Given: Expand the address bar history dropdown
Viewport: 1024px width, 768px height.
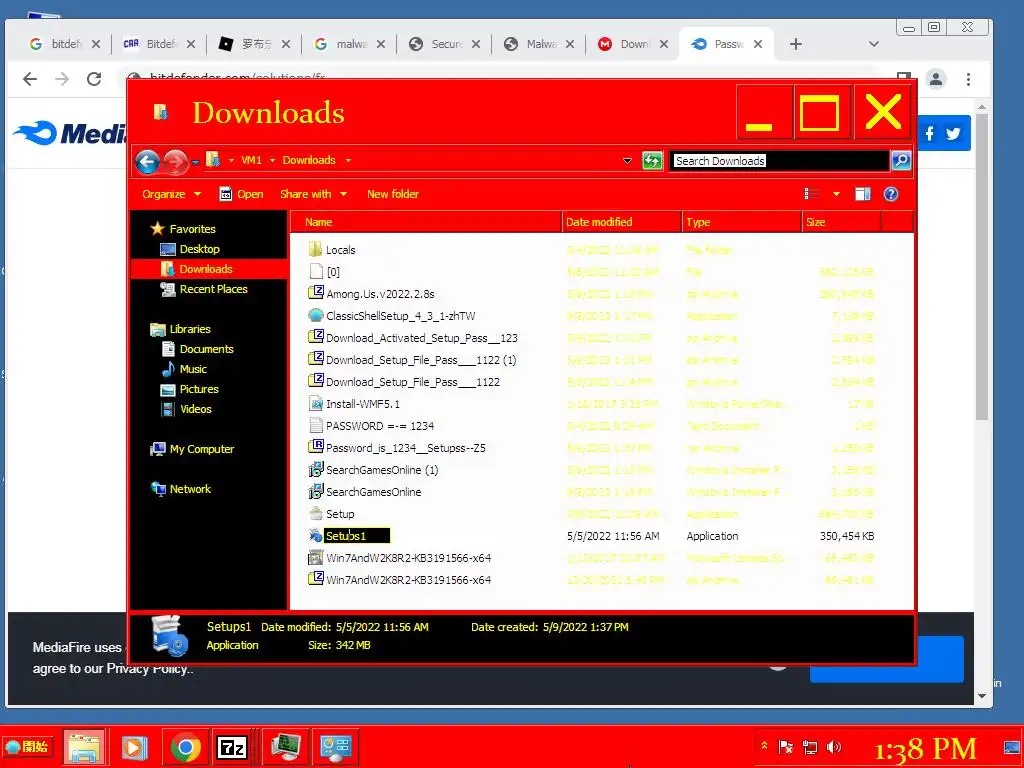Looking at the screenshot, I should pyautogui.click(x=627, y=161).
